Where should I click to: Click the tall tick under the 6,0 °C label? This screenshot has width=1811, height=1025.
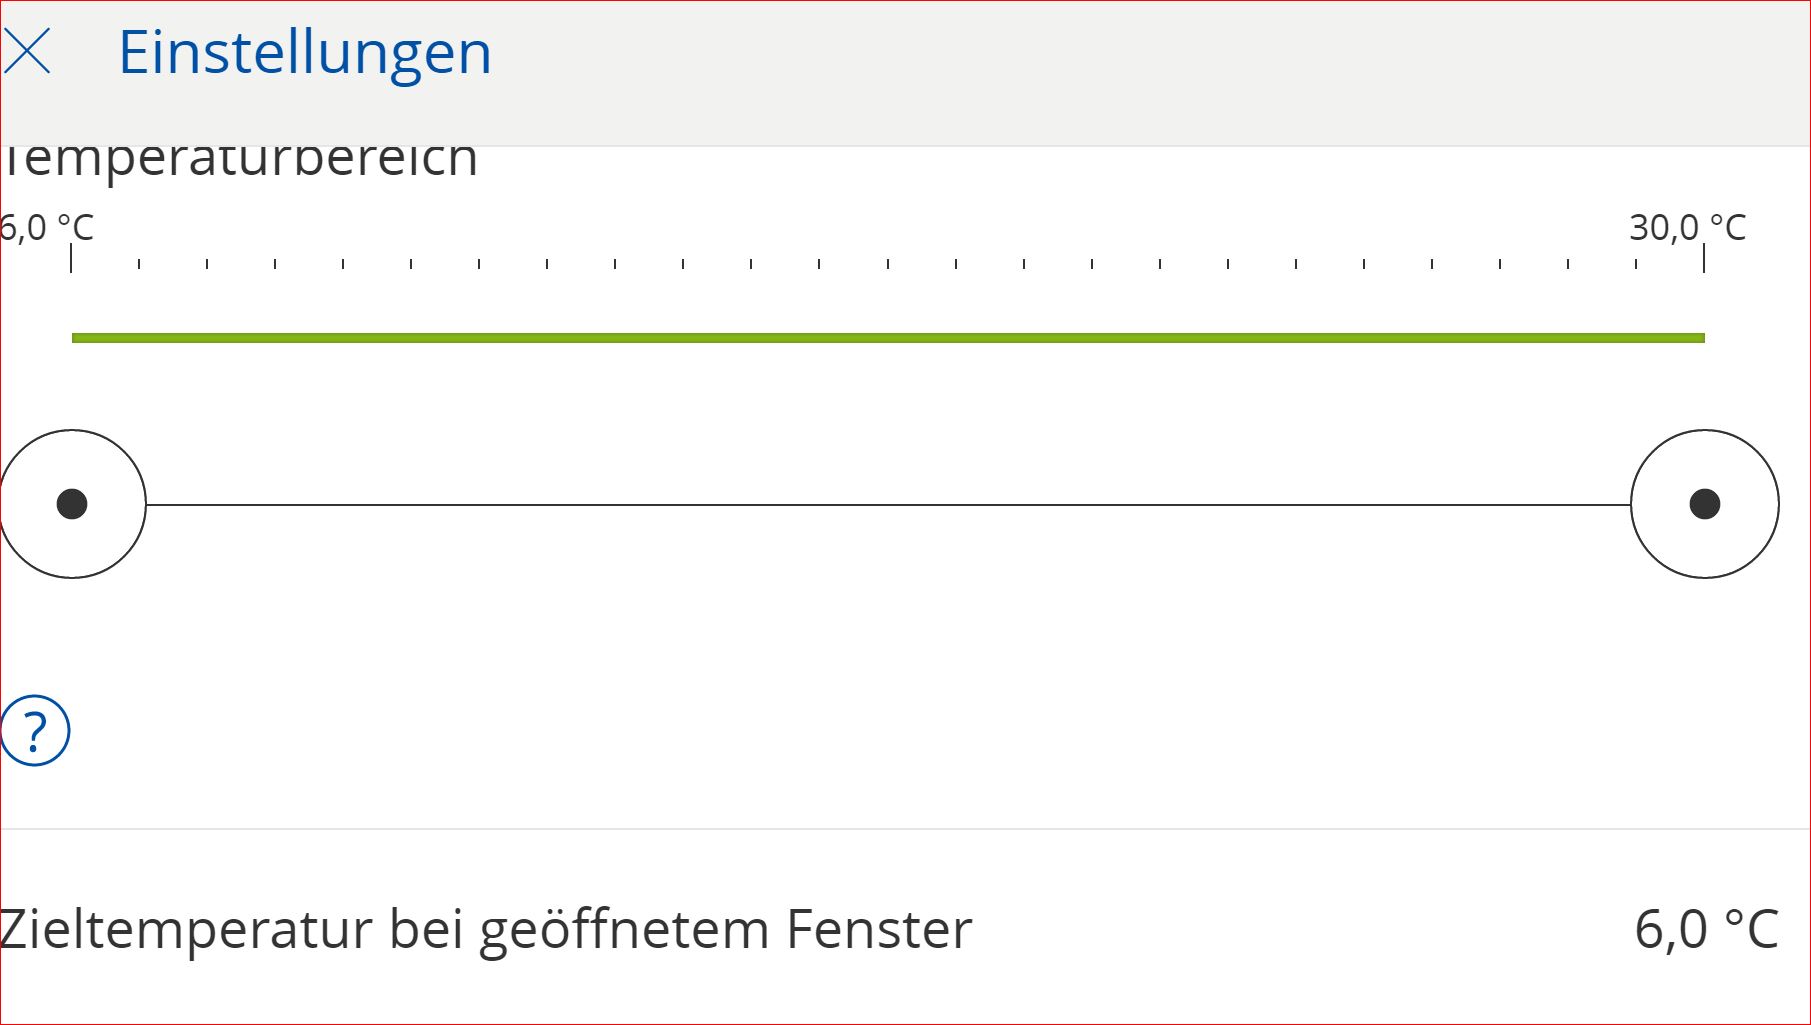[71, 259]
